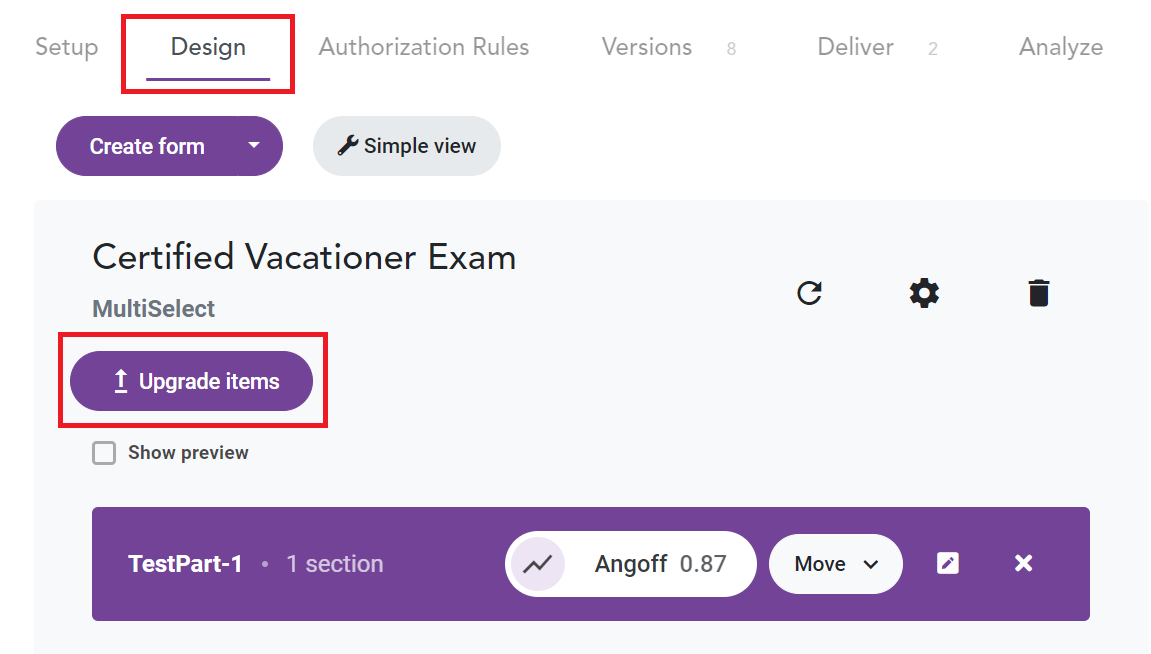Image resolution: width=1151 pixels, height=654 pixels.
Task: Select the TestPart-1 section header
Action: pyautogui.click(x=591, y=564)
